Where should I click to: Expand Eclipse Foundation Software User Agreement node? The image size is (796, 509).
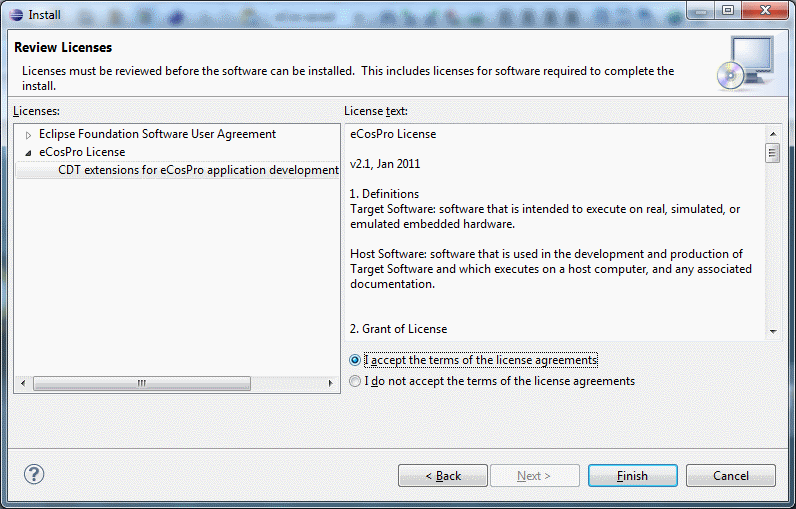pos(28,135)
